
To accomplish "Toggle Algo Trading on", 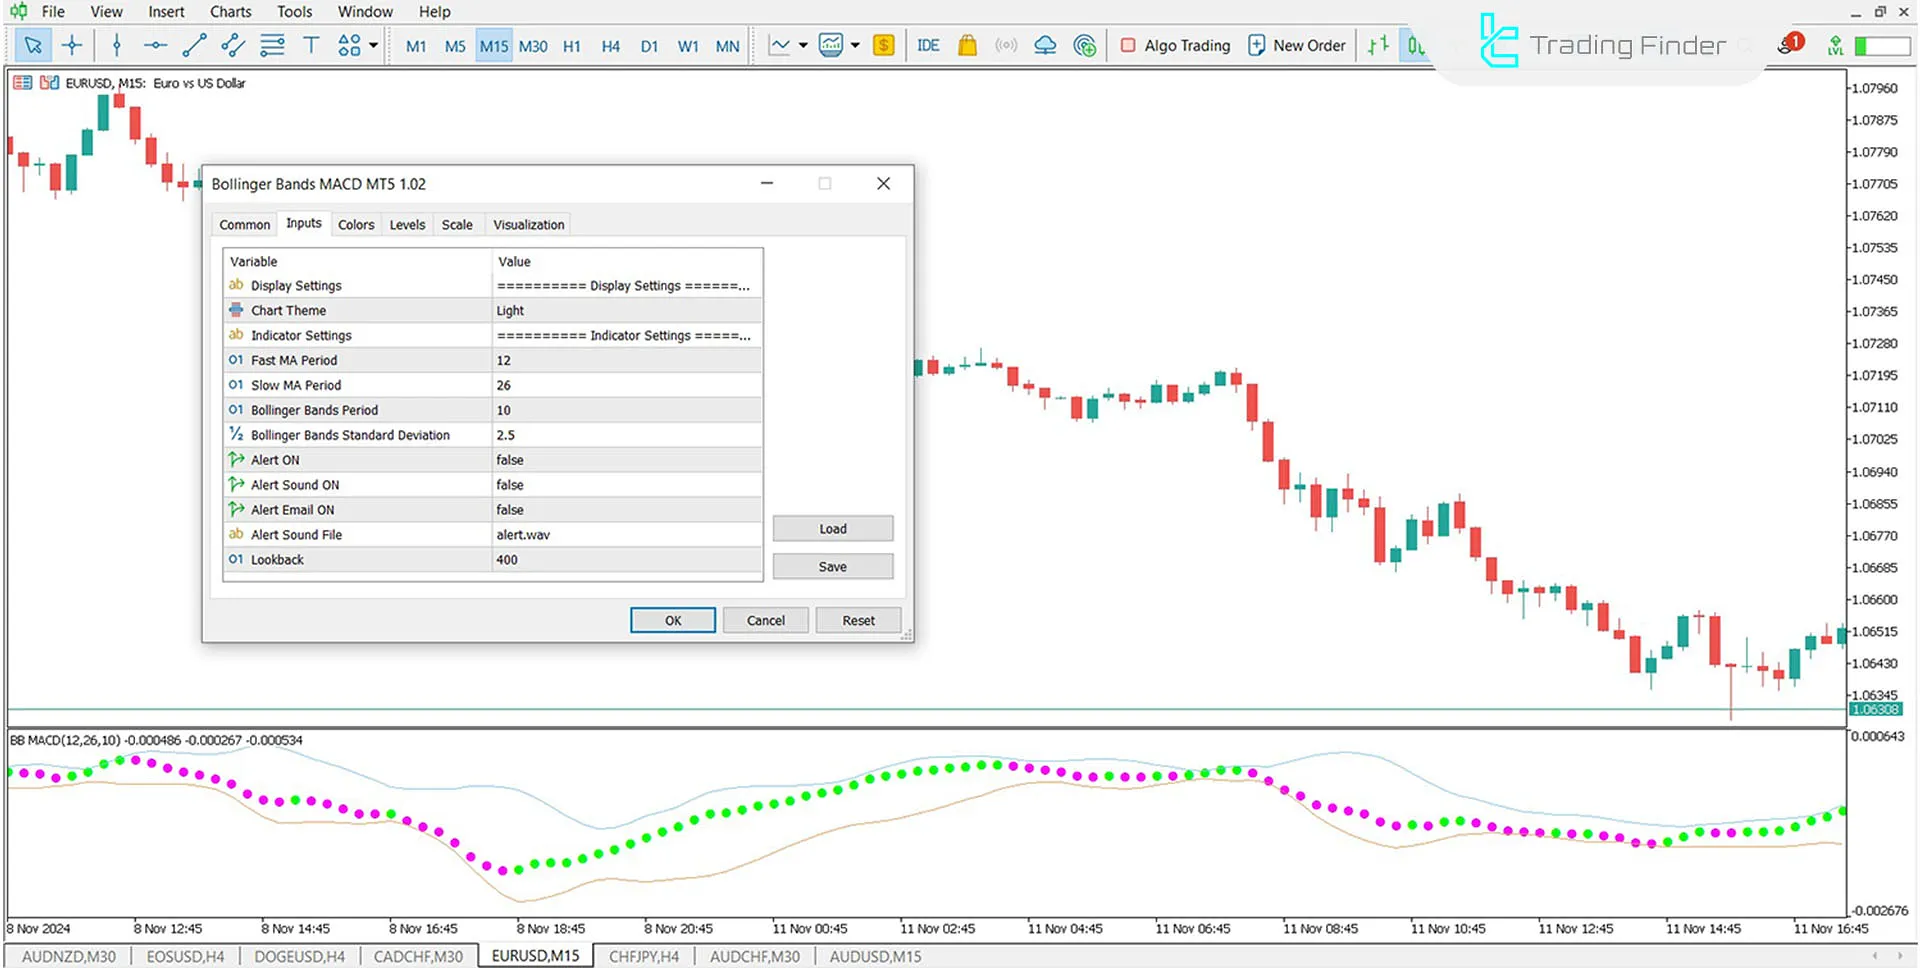I will pyautogui.click(x=1175, y=45).
